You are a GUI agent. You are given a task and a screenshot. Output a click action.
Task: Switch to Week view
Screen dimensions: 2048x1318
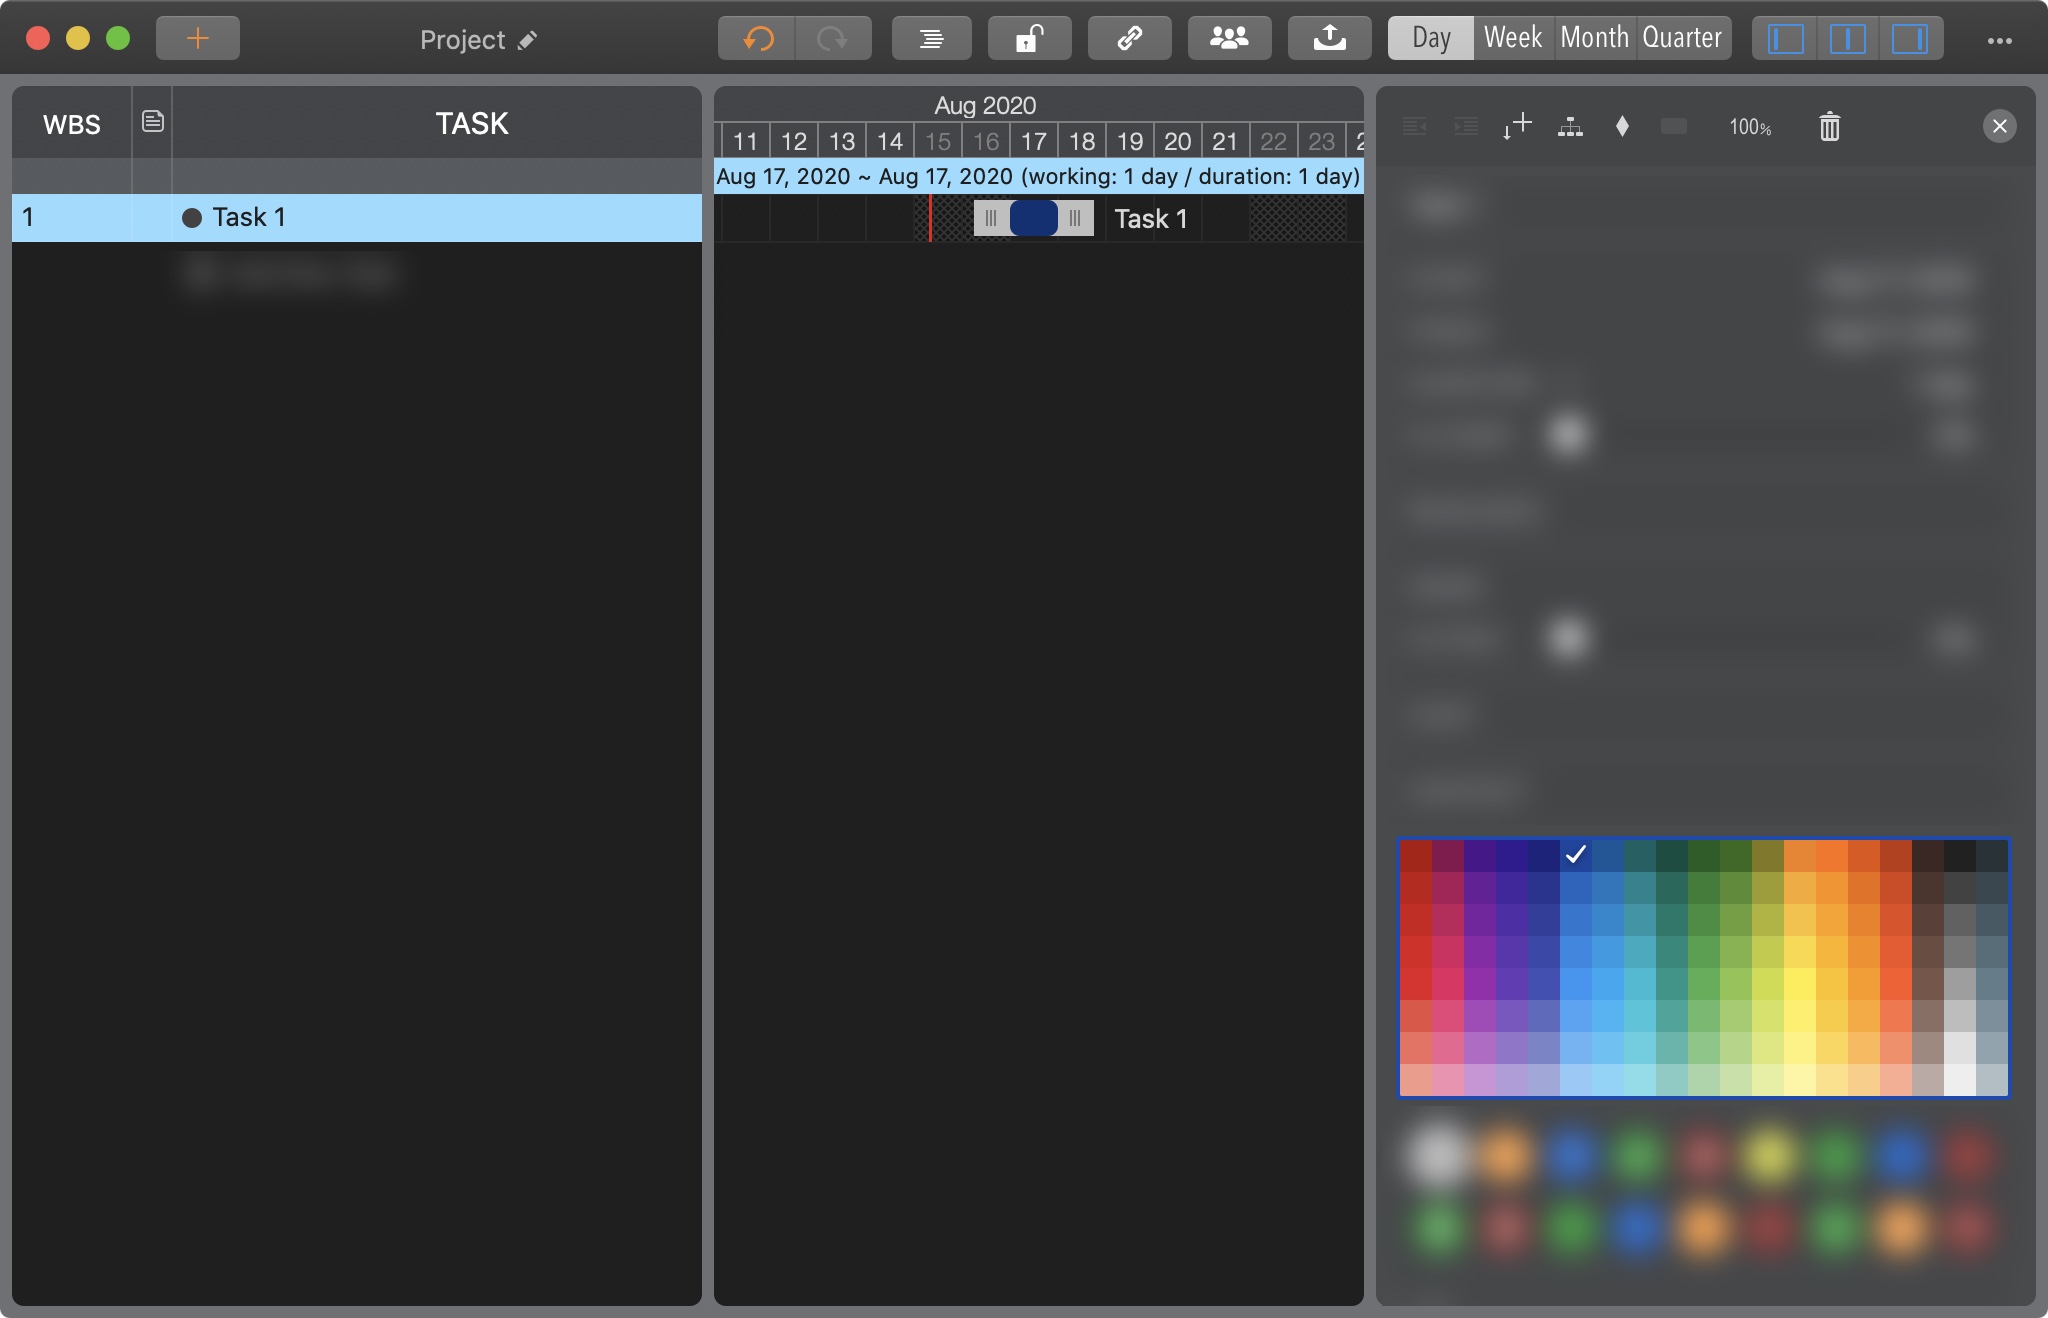(x=1512, y=38)
